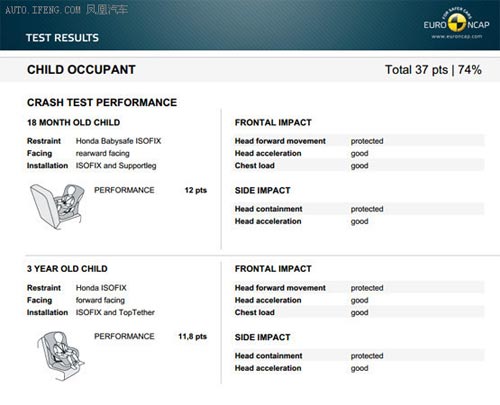Click the rearward facing value

click(103, 153)
